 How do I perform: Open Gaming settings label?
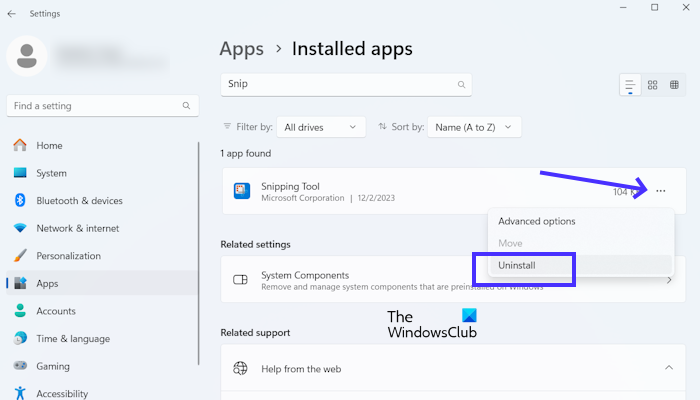53,367
